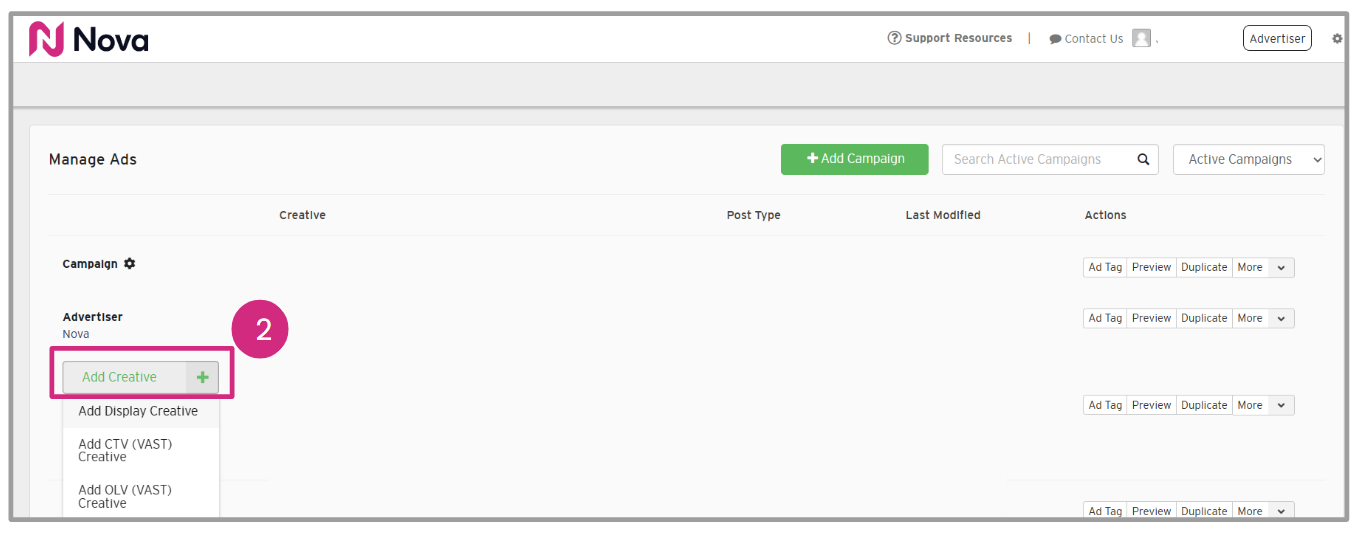The width and height of the screenshot is (1372, 541).
Task: Click Preview in the Advertiser row
Action: [x=1151, y=319]
